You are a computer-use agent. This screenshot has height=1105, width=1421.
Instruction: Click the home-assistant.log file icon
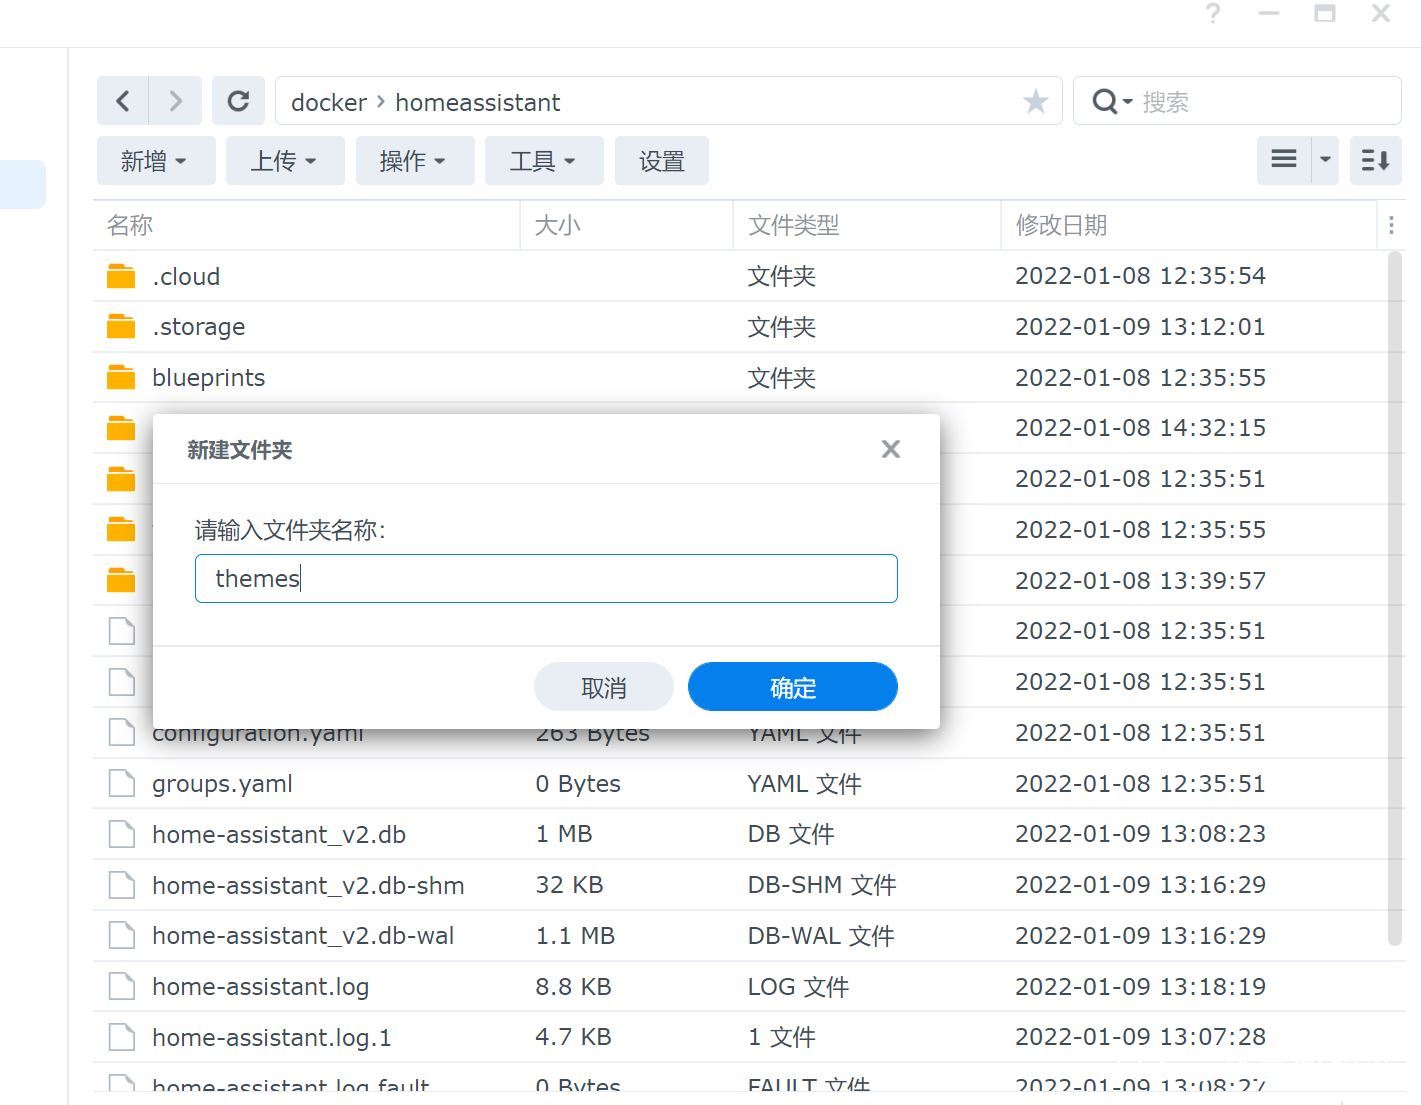pyautogui.click(x=121, y=986)
